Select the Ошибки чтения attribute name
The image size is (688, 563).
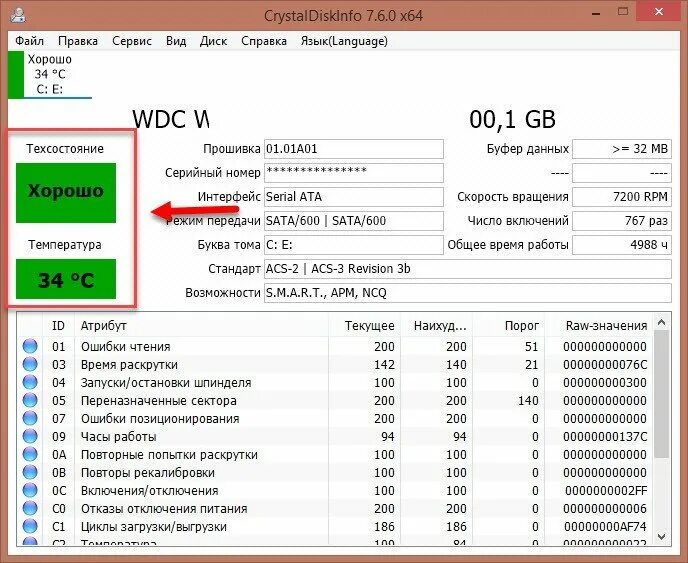pyautogui.click(x=125, y=347)
